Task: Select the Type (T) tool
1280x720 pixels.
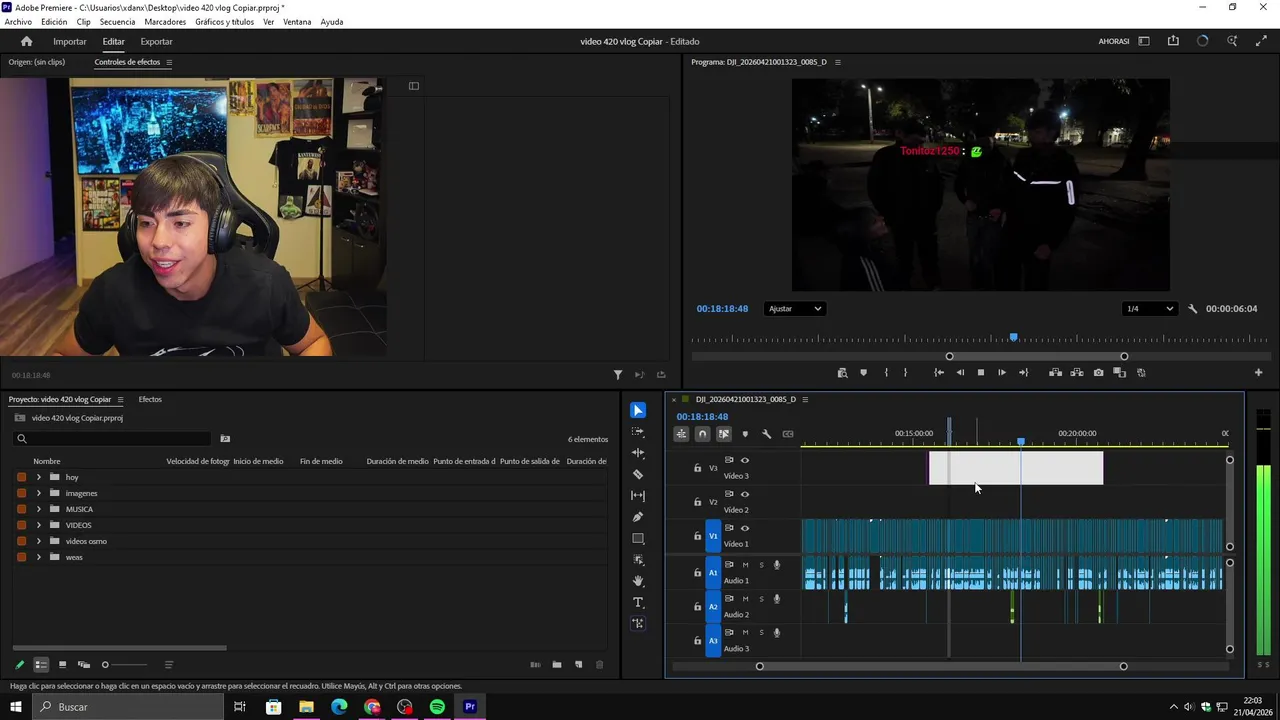Action: [x=638, y=602]
